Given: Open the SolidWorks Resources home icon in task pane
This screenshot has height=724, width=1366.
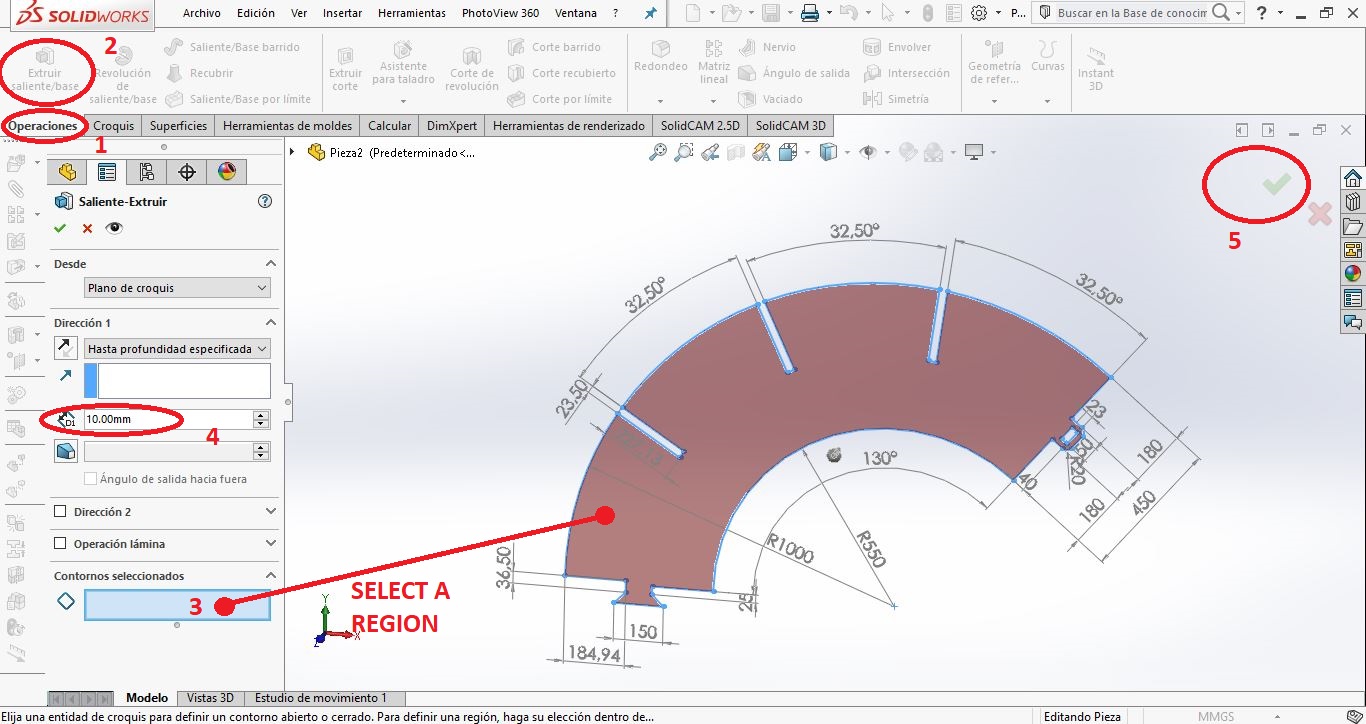Looking at the screenshot, I should point(1353,178).
